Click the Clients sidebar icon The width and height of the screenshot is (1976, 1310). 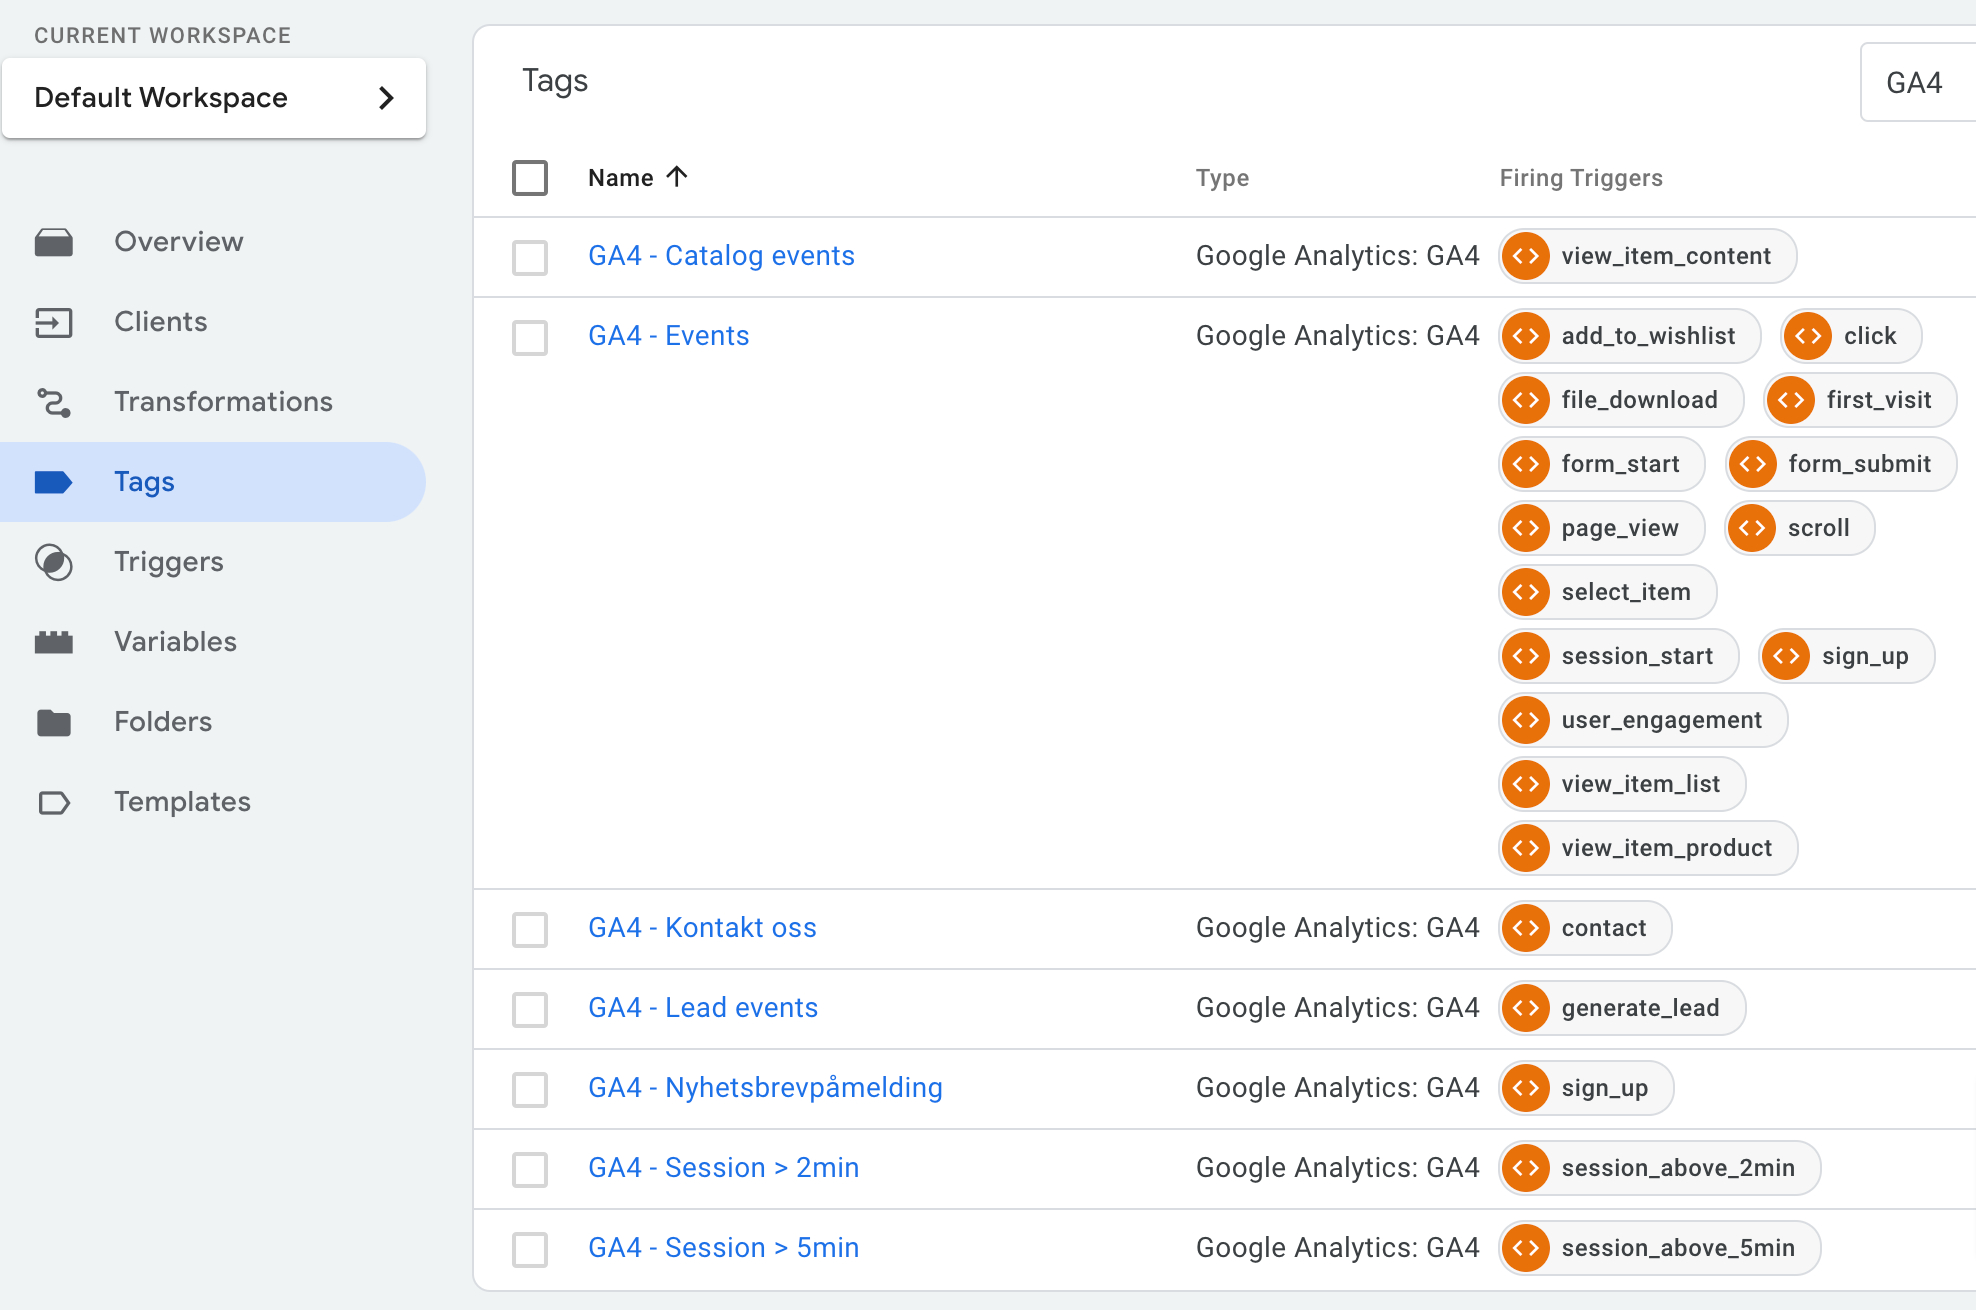click(x=54, y=322)
